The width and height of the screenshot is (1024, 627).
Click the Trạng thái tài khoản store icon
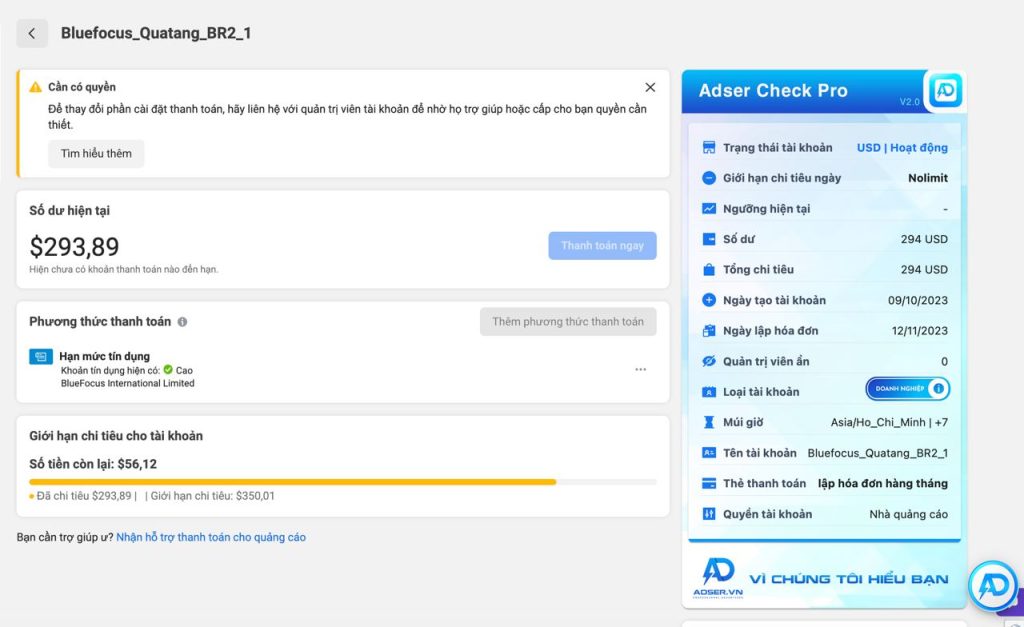(709, 148)
